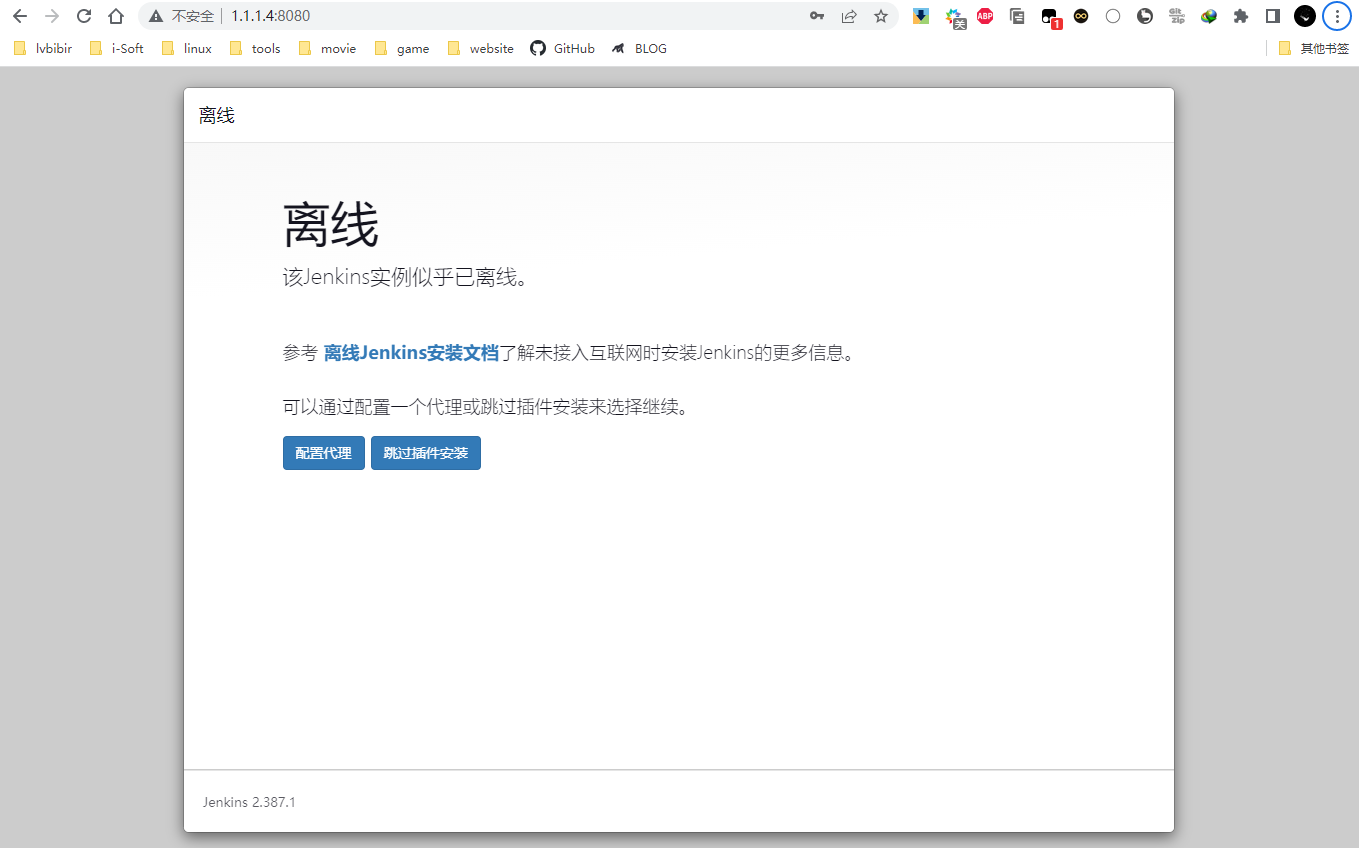
Task: Open the 离线Jenkins安装文档 link
Action: click(x=410, y=353)
